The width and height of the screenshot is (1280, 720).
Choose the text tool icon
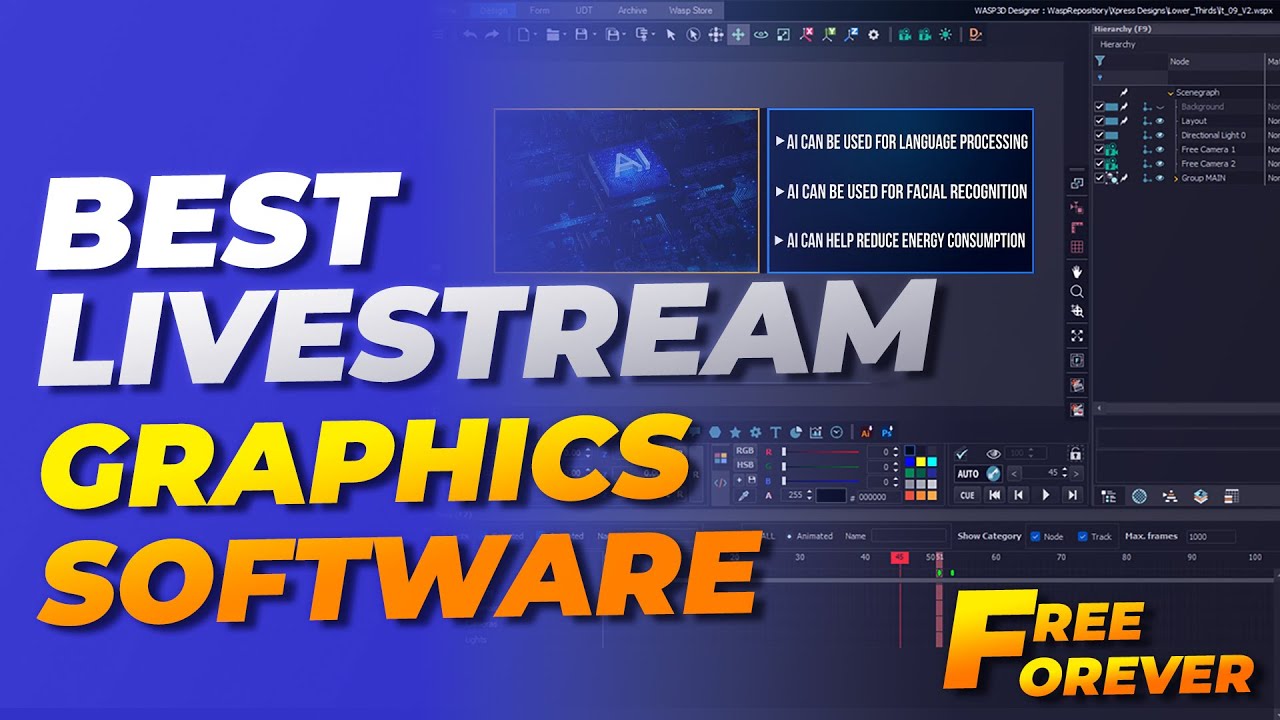click(775, 432)
